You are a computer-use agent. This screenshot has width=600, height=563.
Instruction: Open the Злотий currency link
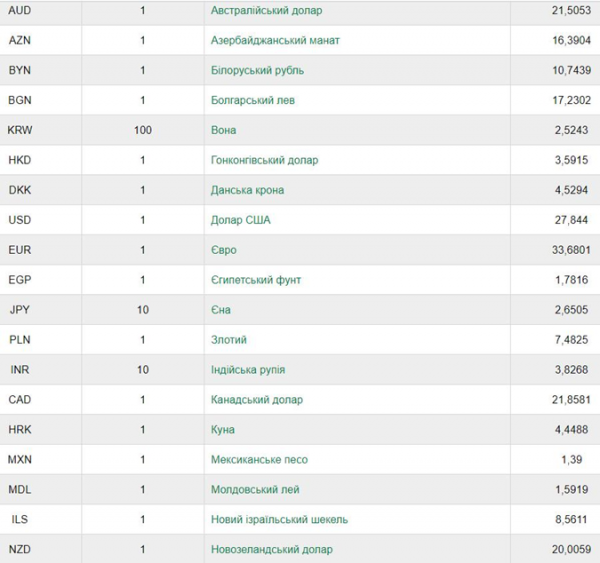228,340
